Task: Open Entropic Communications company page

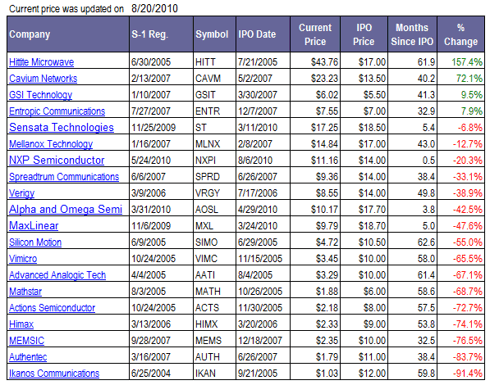Action: coord(57,111)
